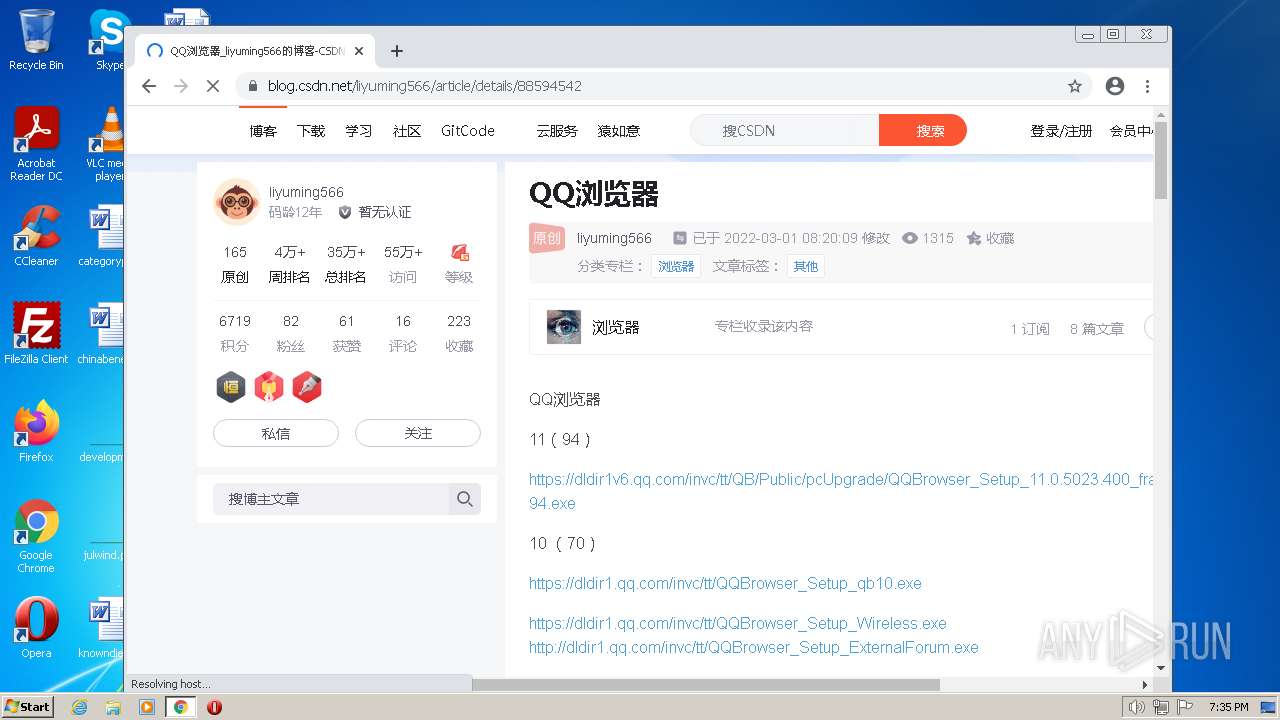Click the Chrome address bar URL
This screenshot has width=1280, height=720.
pyautogui.click(x=425, y=86)
